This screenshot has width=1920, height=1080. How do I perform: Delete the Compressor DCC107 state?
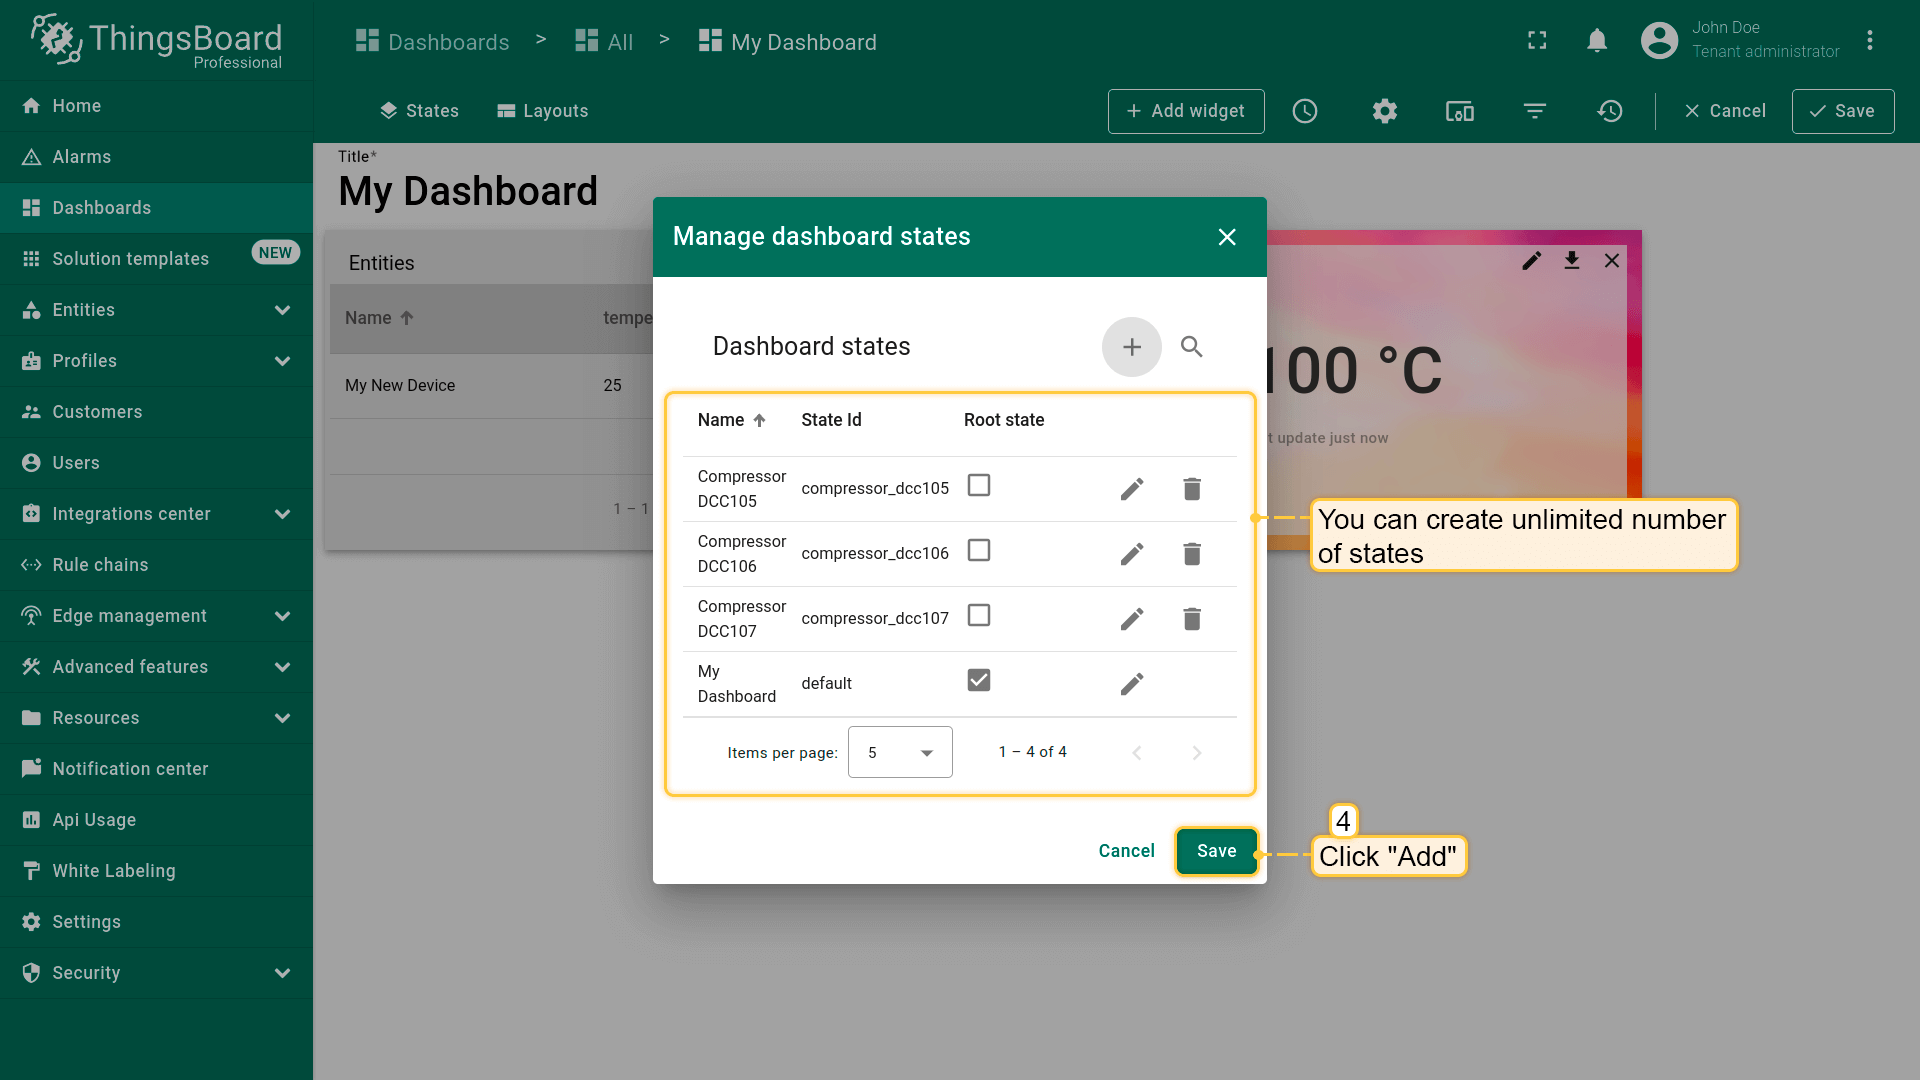pyautogui.click(x=1191, y=619)
